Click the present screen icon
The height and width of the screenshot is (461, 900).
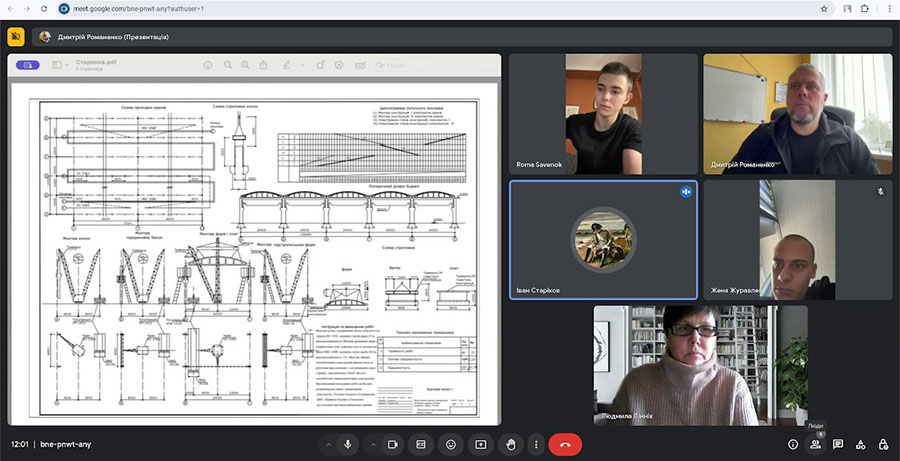(481, 444)
